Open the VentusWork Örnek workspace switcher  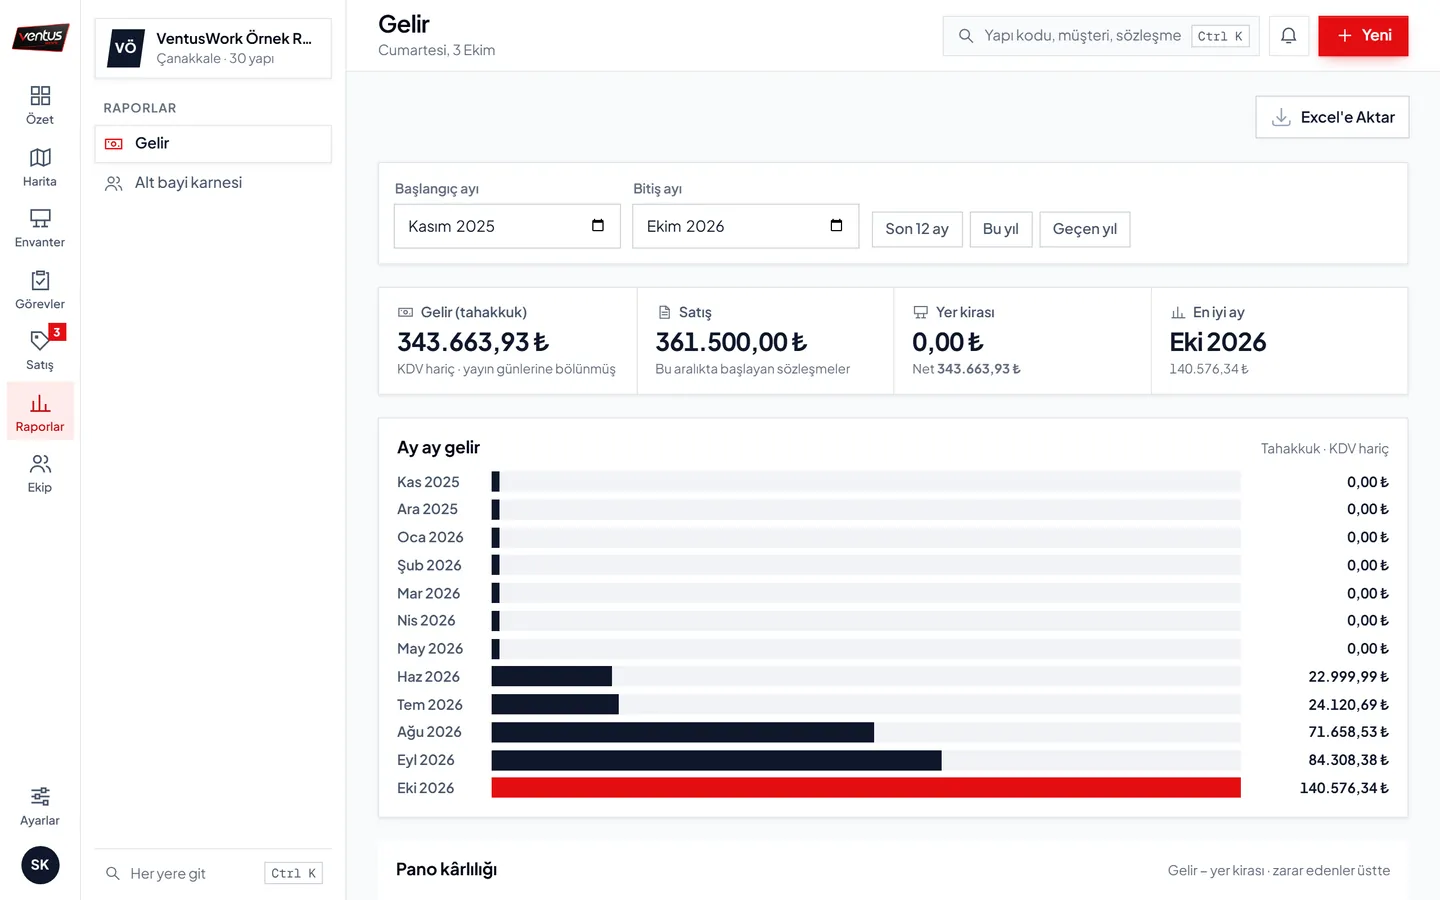(213, 48)
